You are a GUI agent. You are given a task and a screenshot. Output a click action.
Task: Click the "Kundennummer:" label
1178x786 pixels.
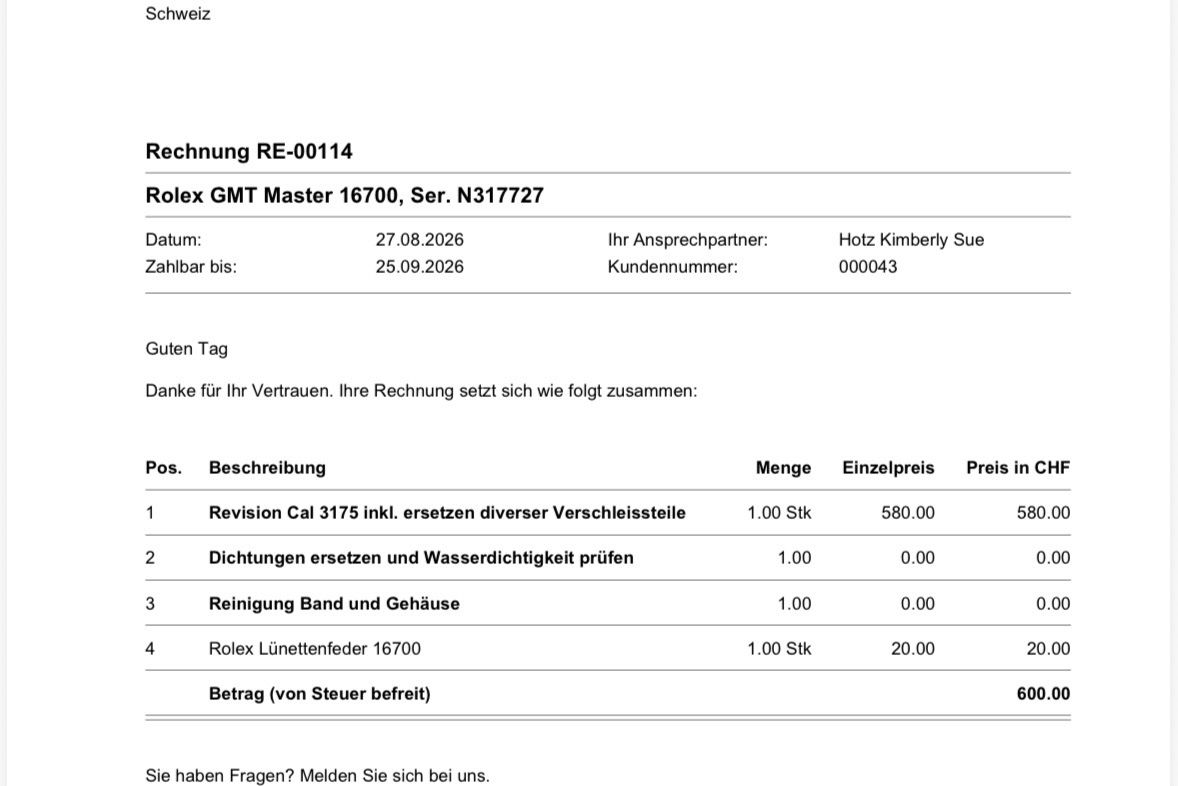pos(672,267)
